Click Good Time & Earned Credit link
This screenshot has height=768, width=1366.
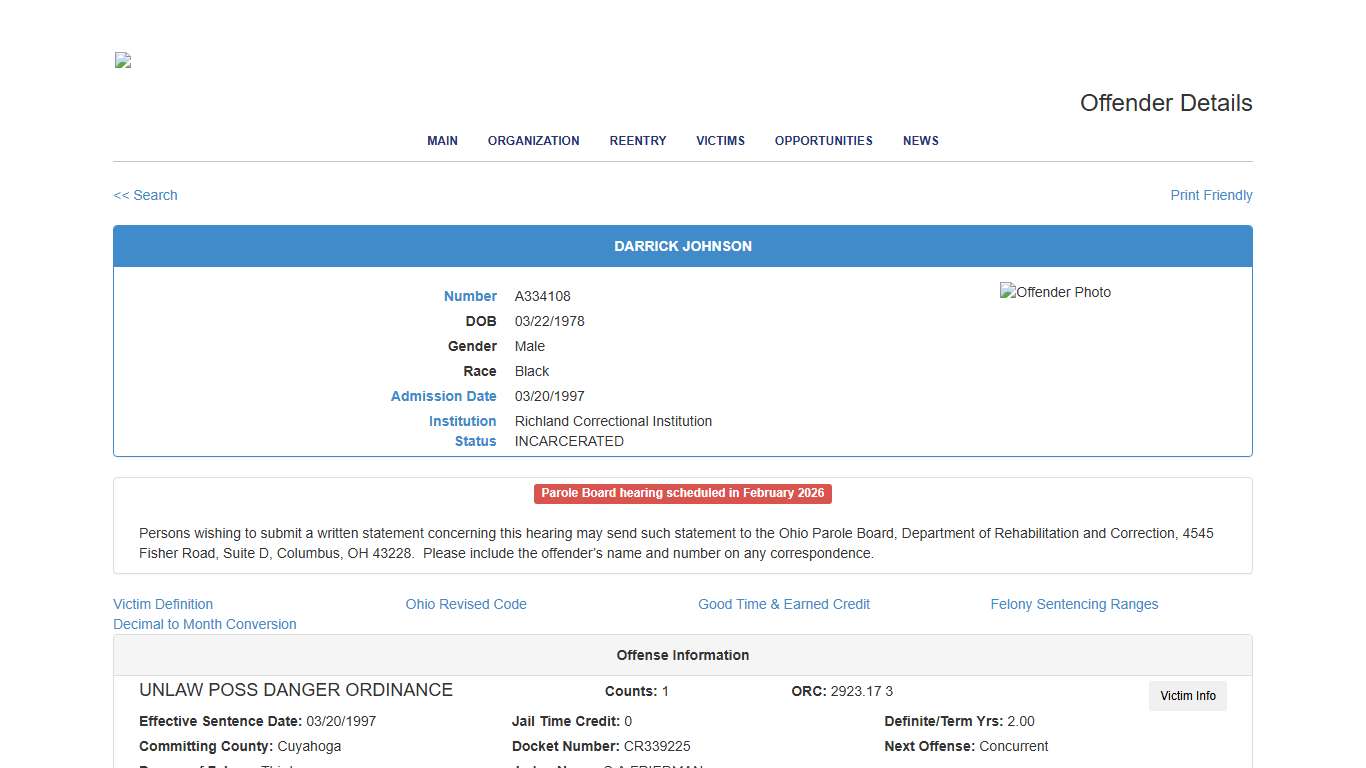[x=784, y=604]
